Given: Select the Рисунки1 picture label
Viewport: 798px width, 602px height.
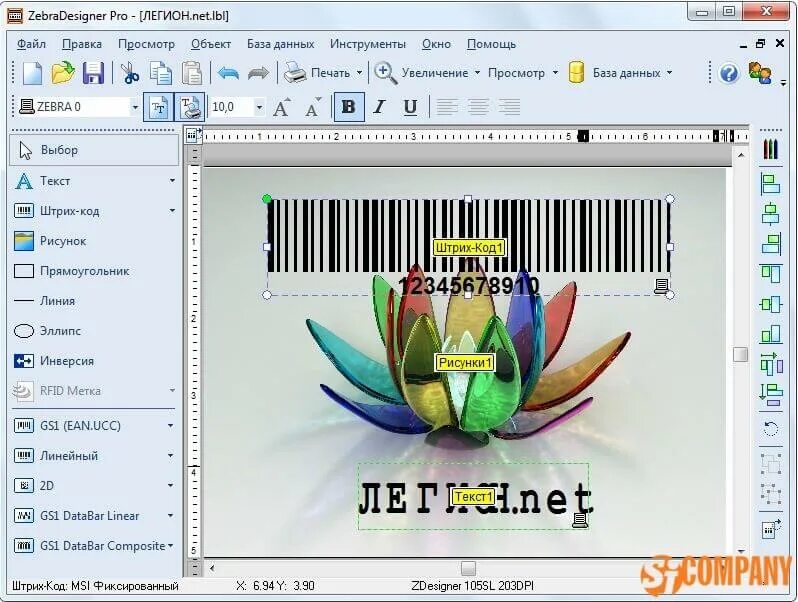Looking at the screenshot, I should click(x=465, y=362).
